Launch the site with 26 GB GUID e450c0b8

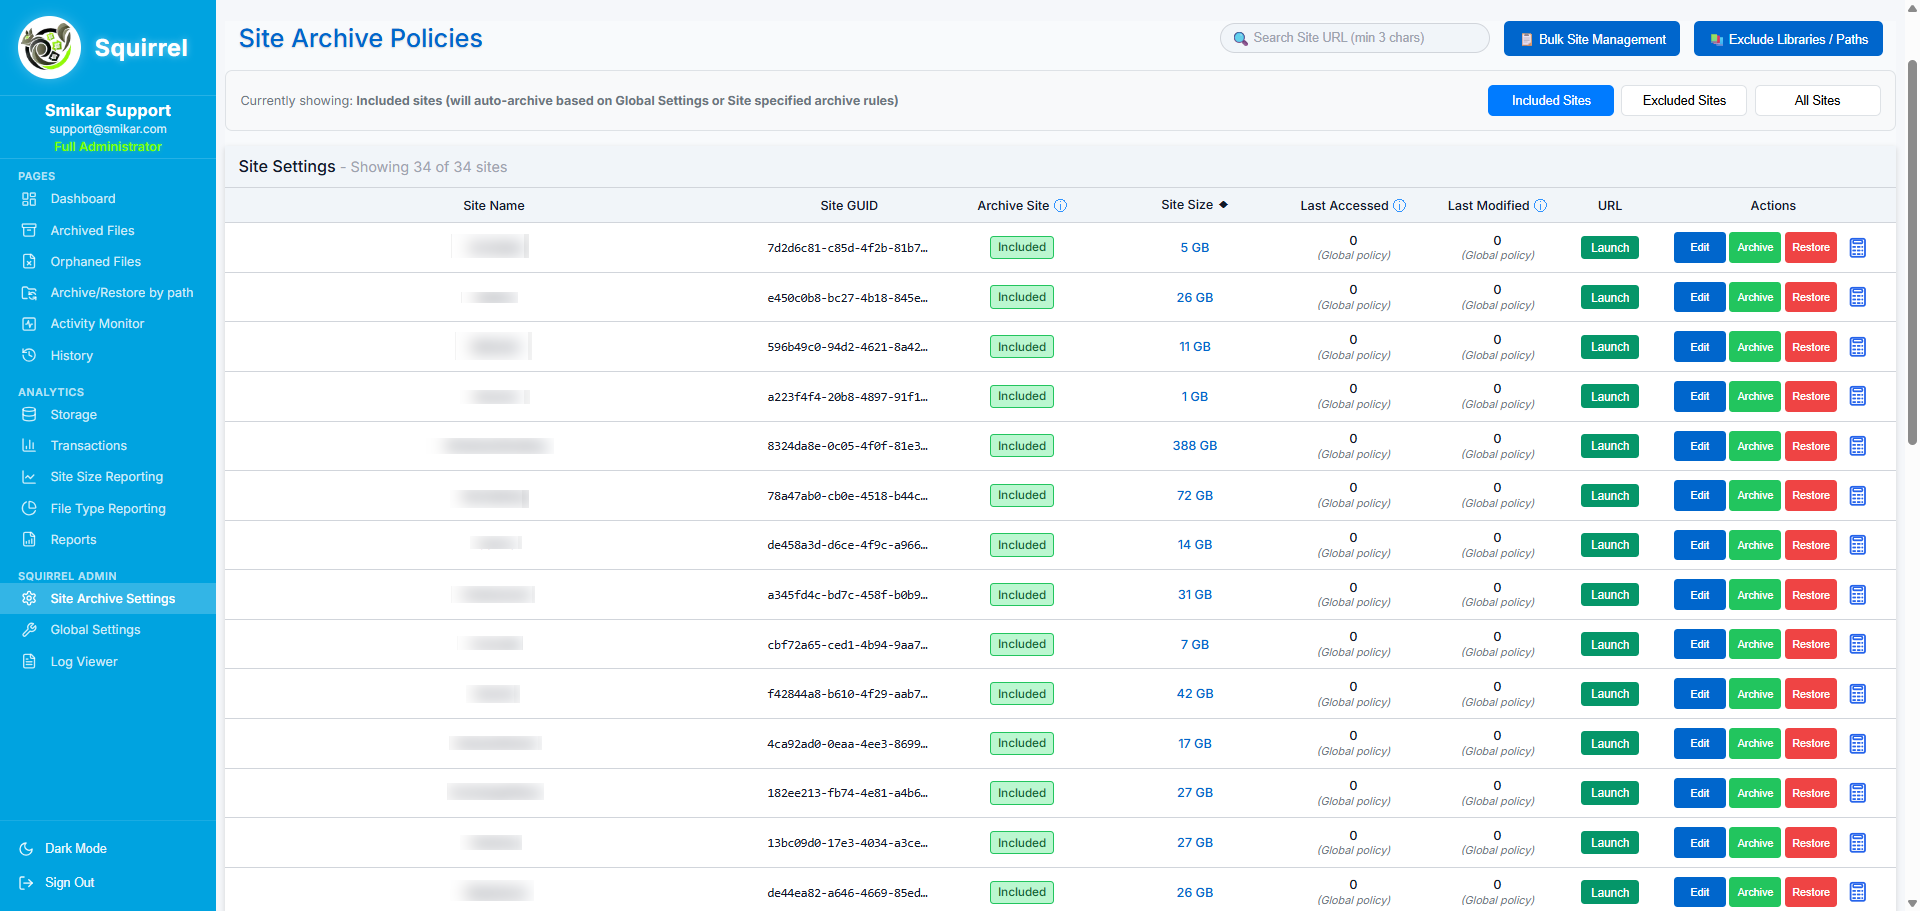click(1609, 298)
